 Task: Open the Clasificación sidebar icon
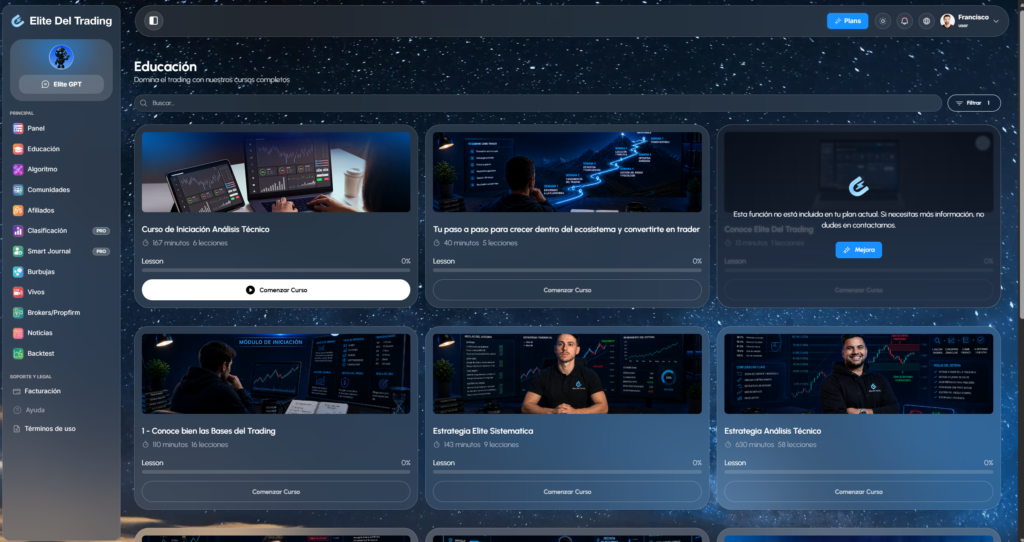coord(18,231)
